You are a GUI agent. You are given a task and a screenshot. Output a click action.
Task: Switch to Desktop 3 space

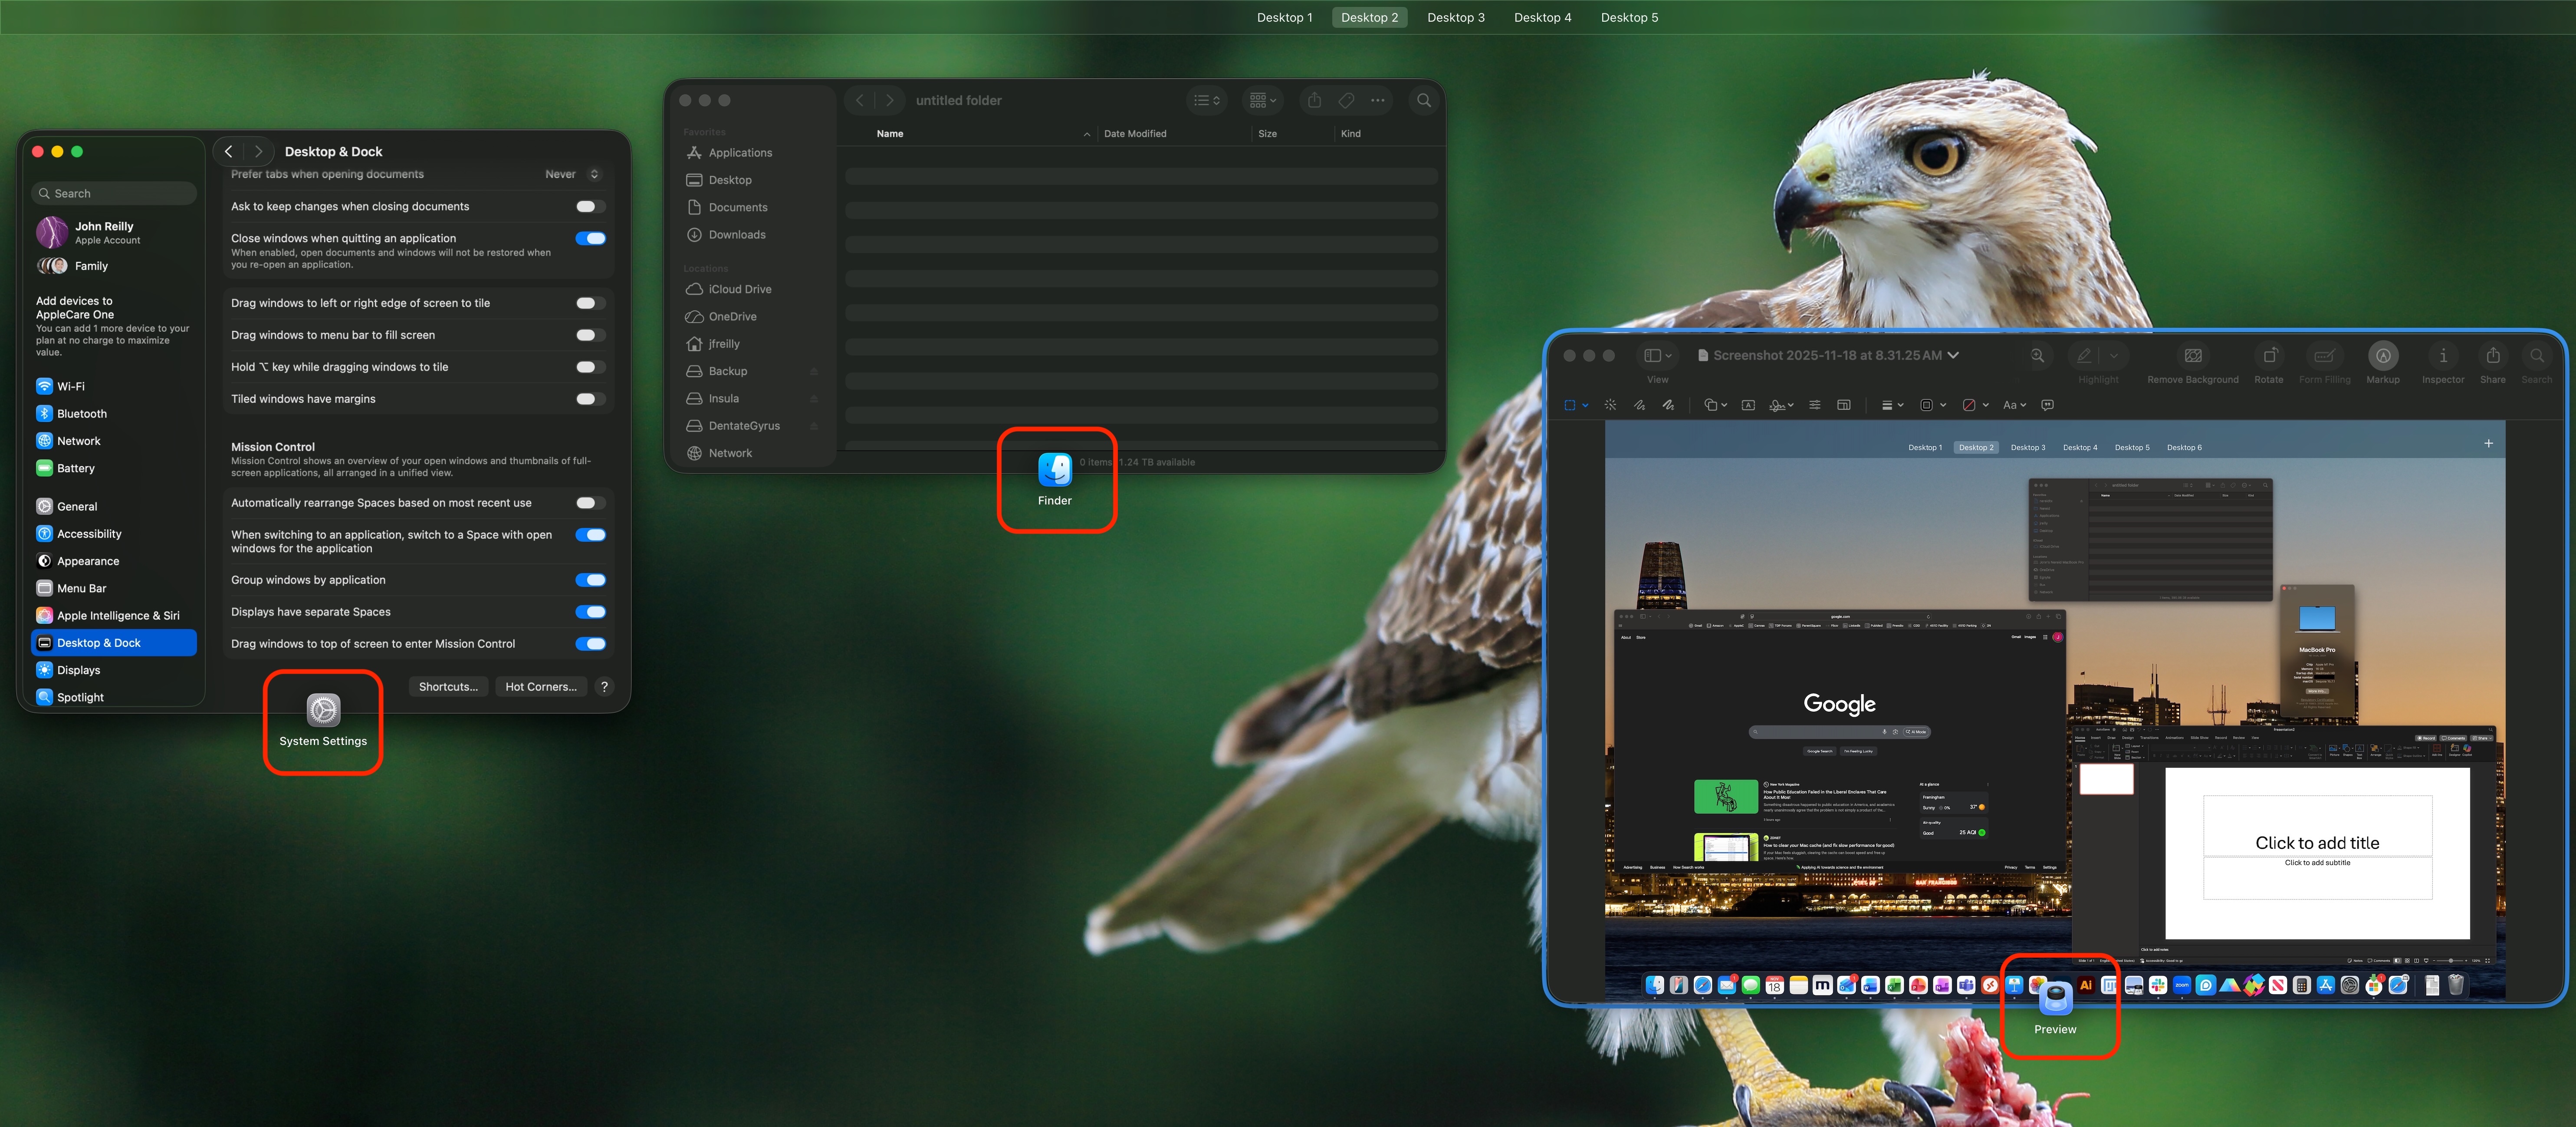1455,17
